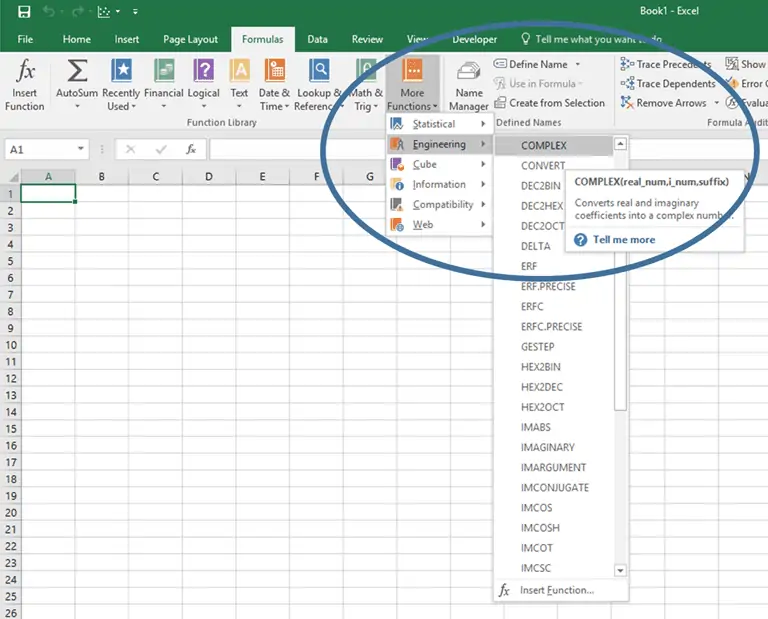This screenshot has width=768, height=619.
Task: Open the Web functions submenu
Action: point(439,224)
